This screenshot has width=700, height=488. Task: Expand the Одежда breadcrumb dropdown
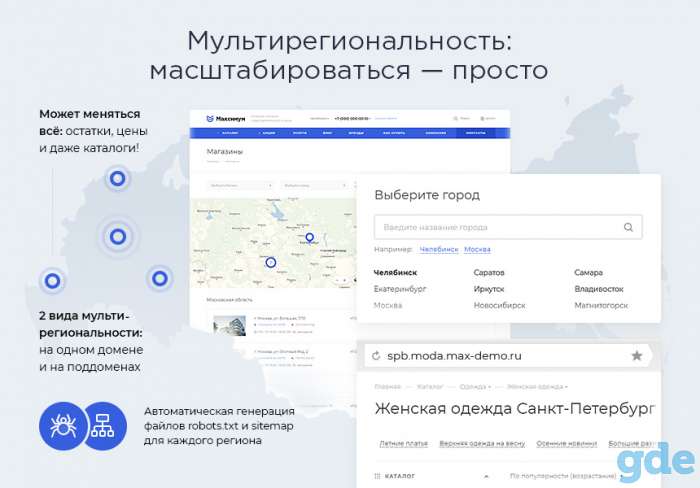(x=475, y=387)
